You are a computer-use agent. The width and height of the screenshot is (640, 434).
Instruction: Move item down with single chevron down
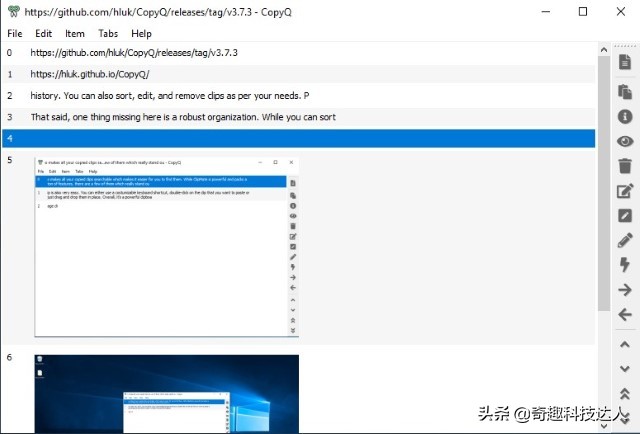coord(624,369)
